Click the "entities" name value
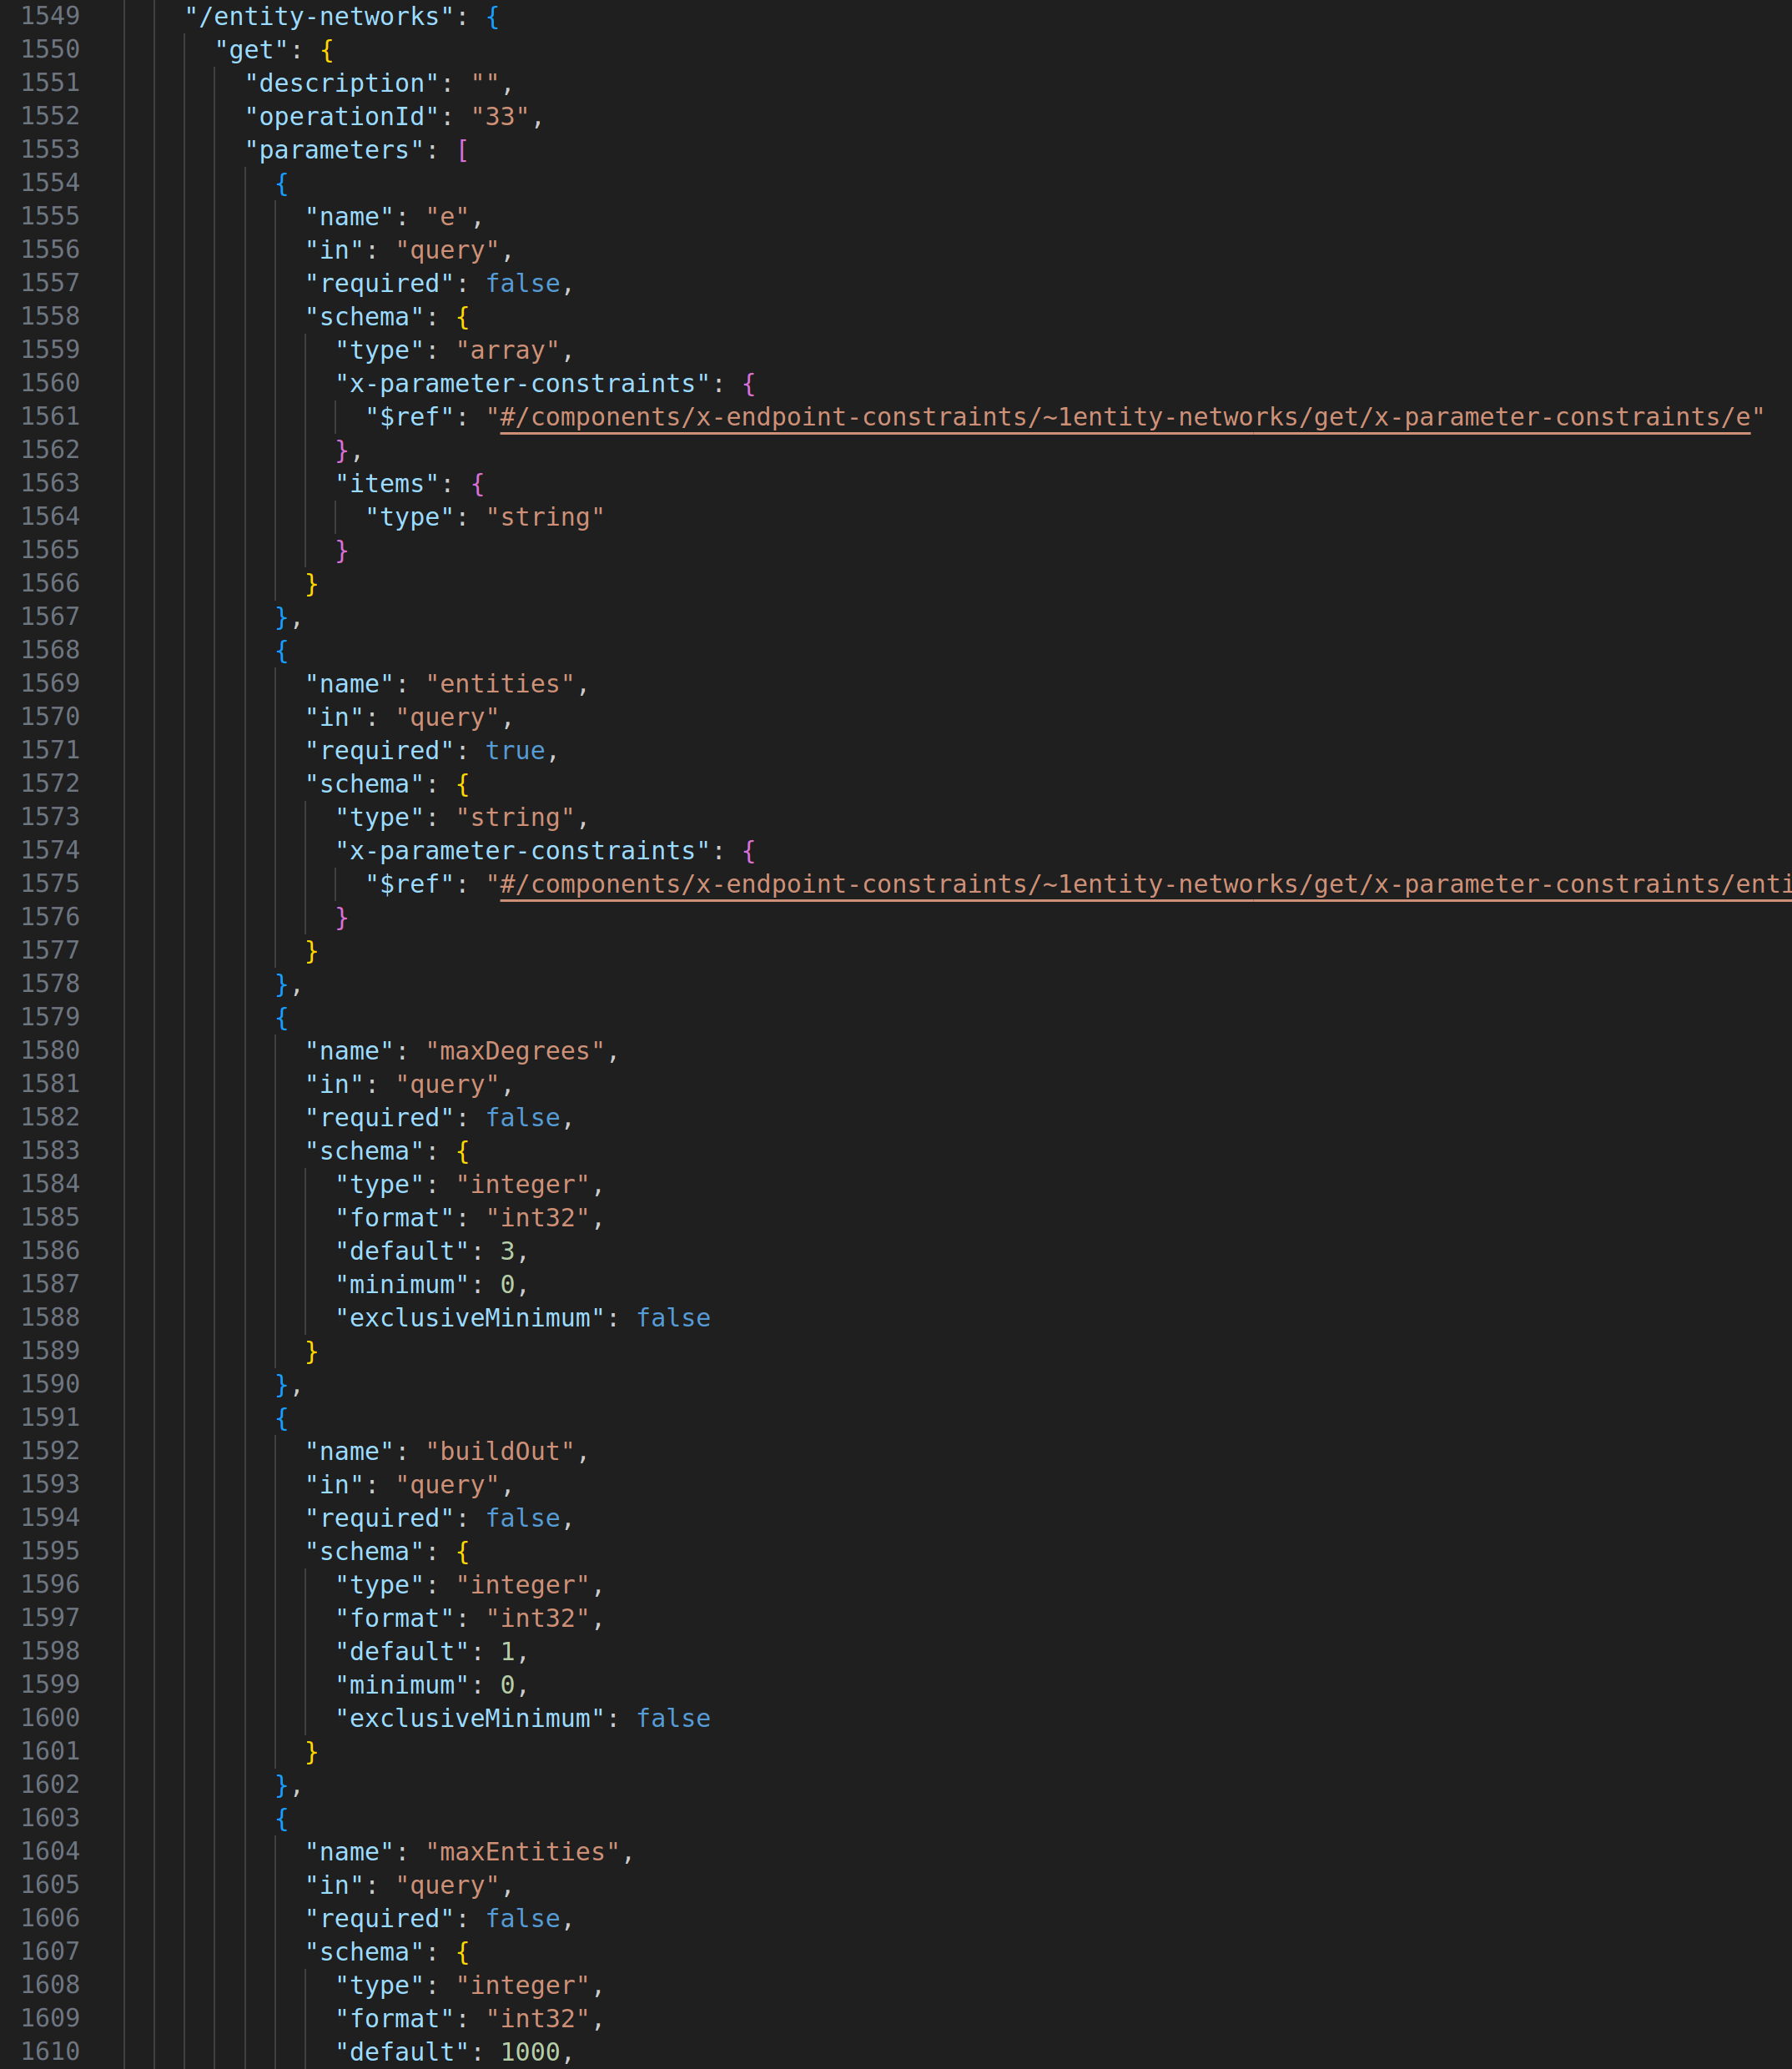This screenshot has width=1792, height=2069. click(500, 684)
